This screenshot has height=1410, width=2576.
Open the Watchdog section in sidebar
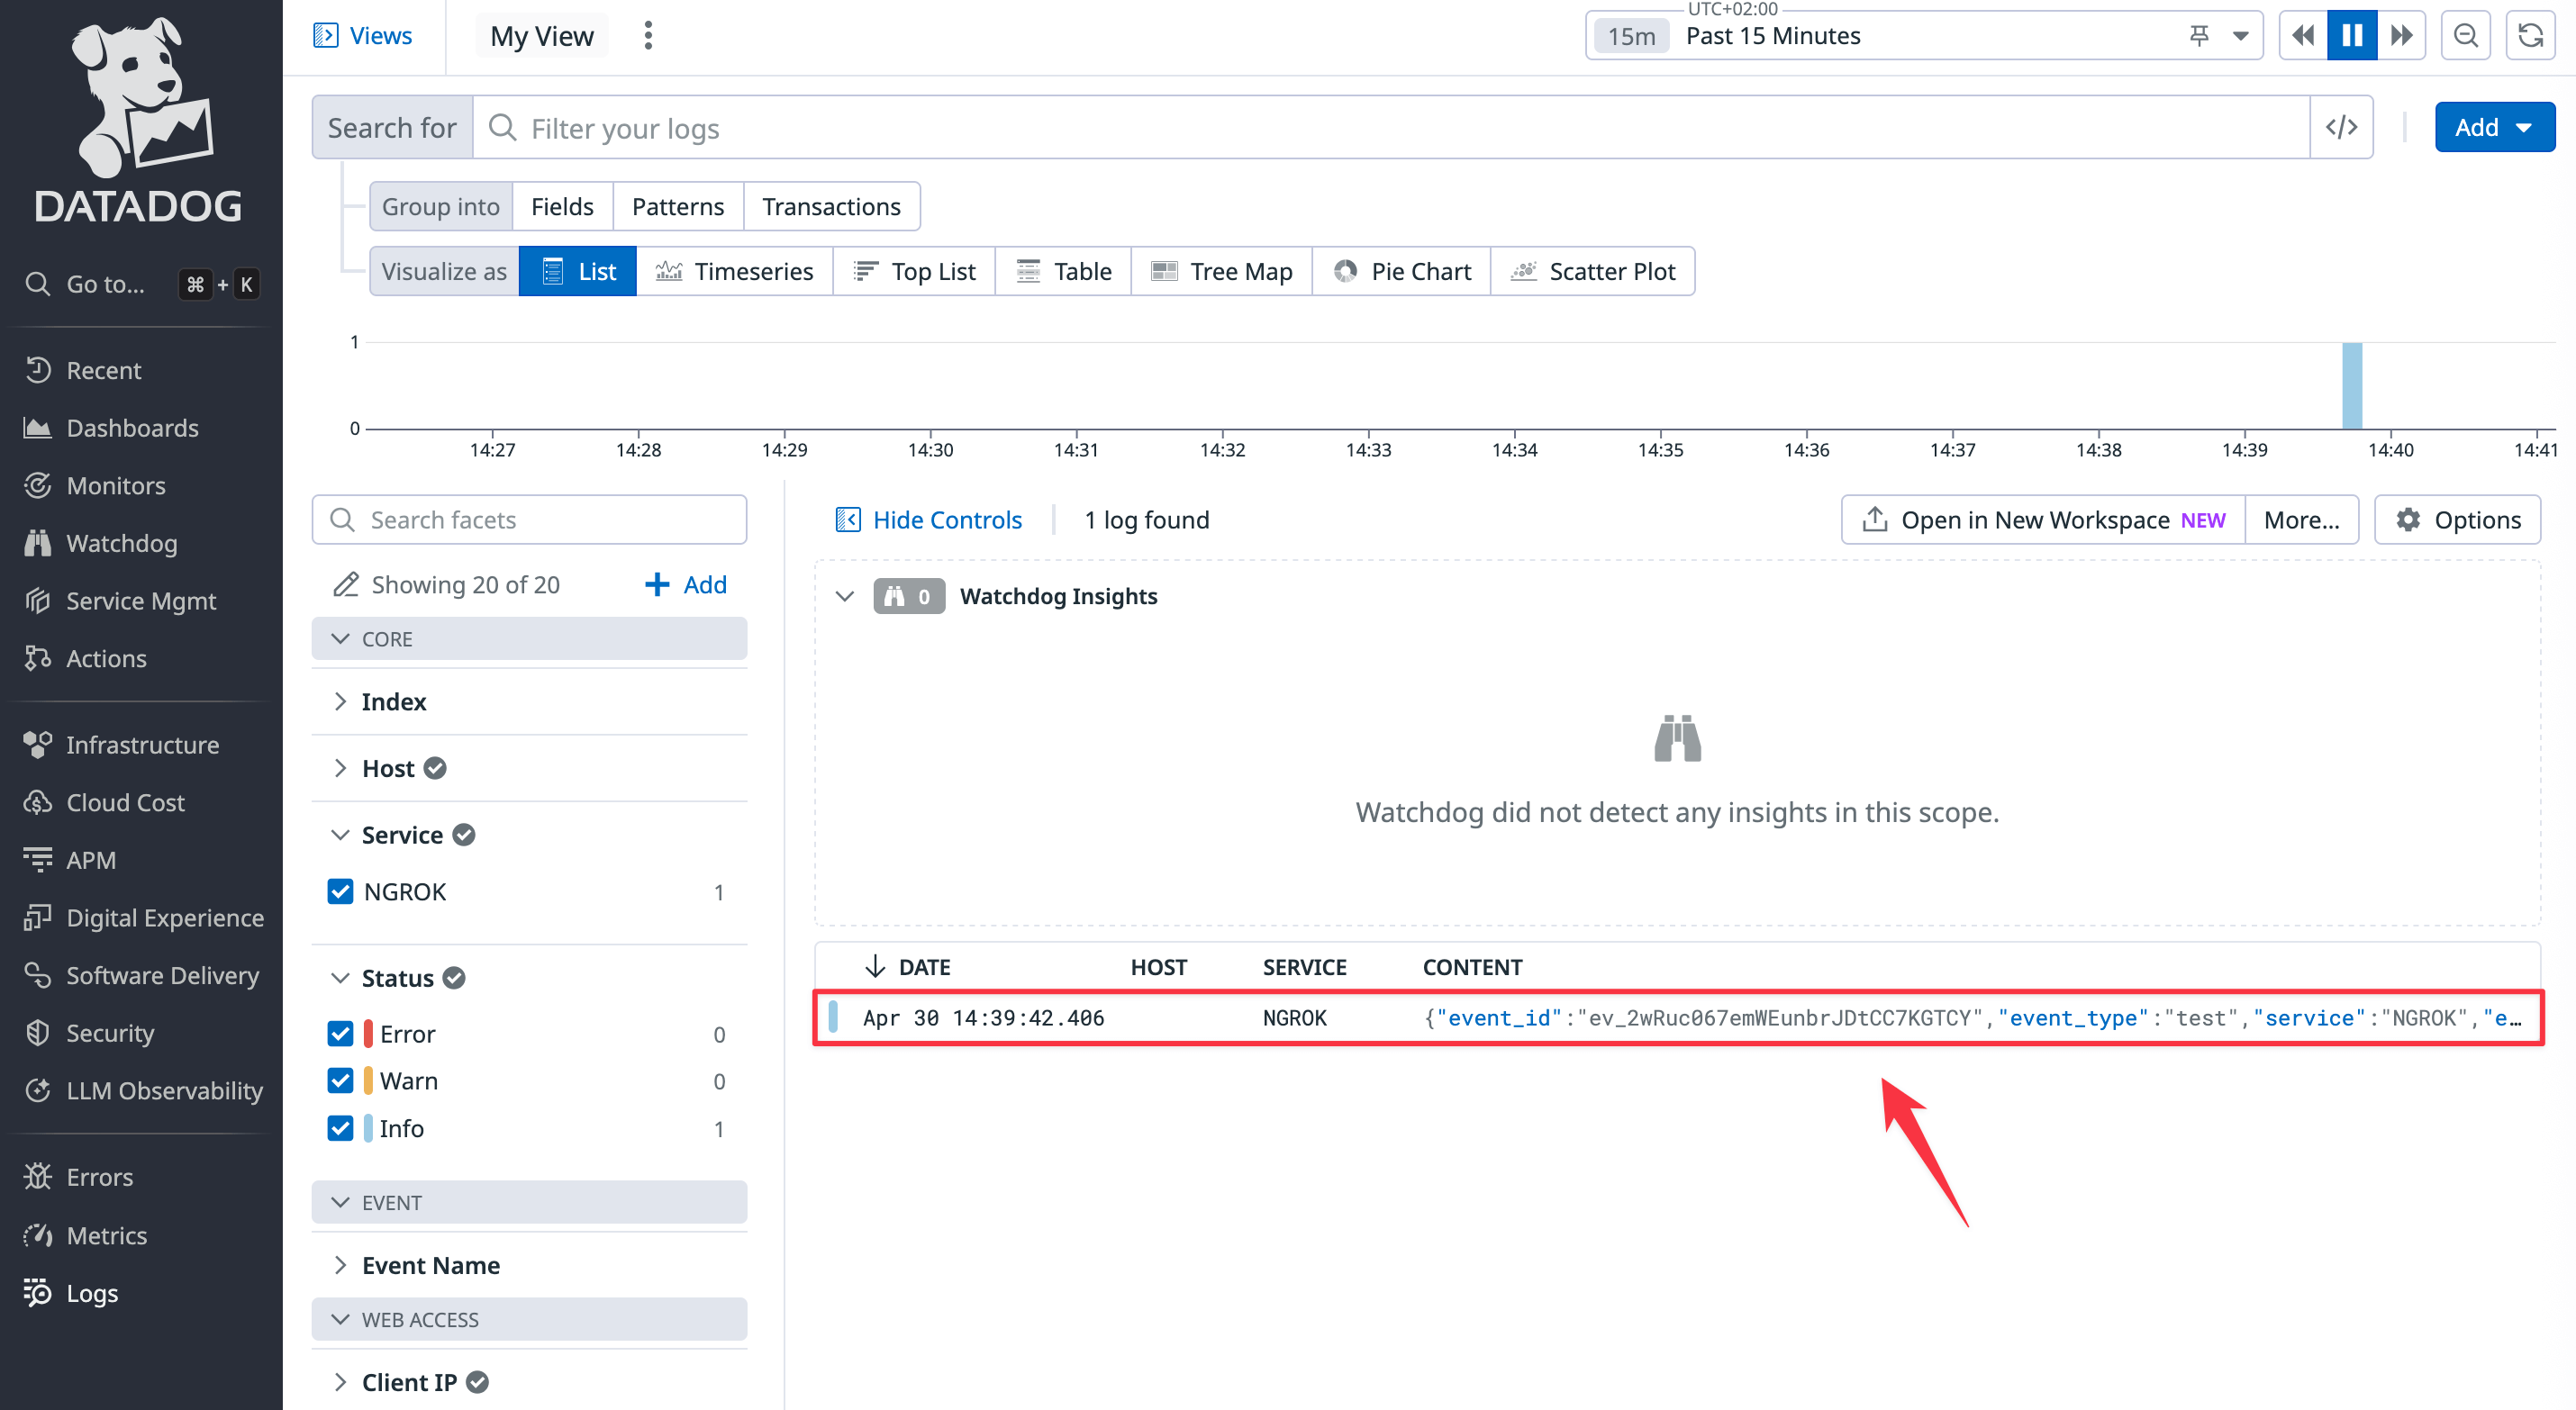point(122,543)
